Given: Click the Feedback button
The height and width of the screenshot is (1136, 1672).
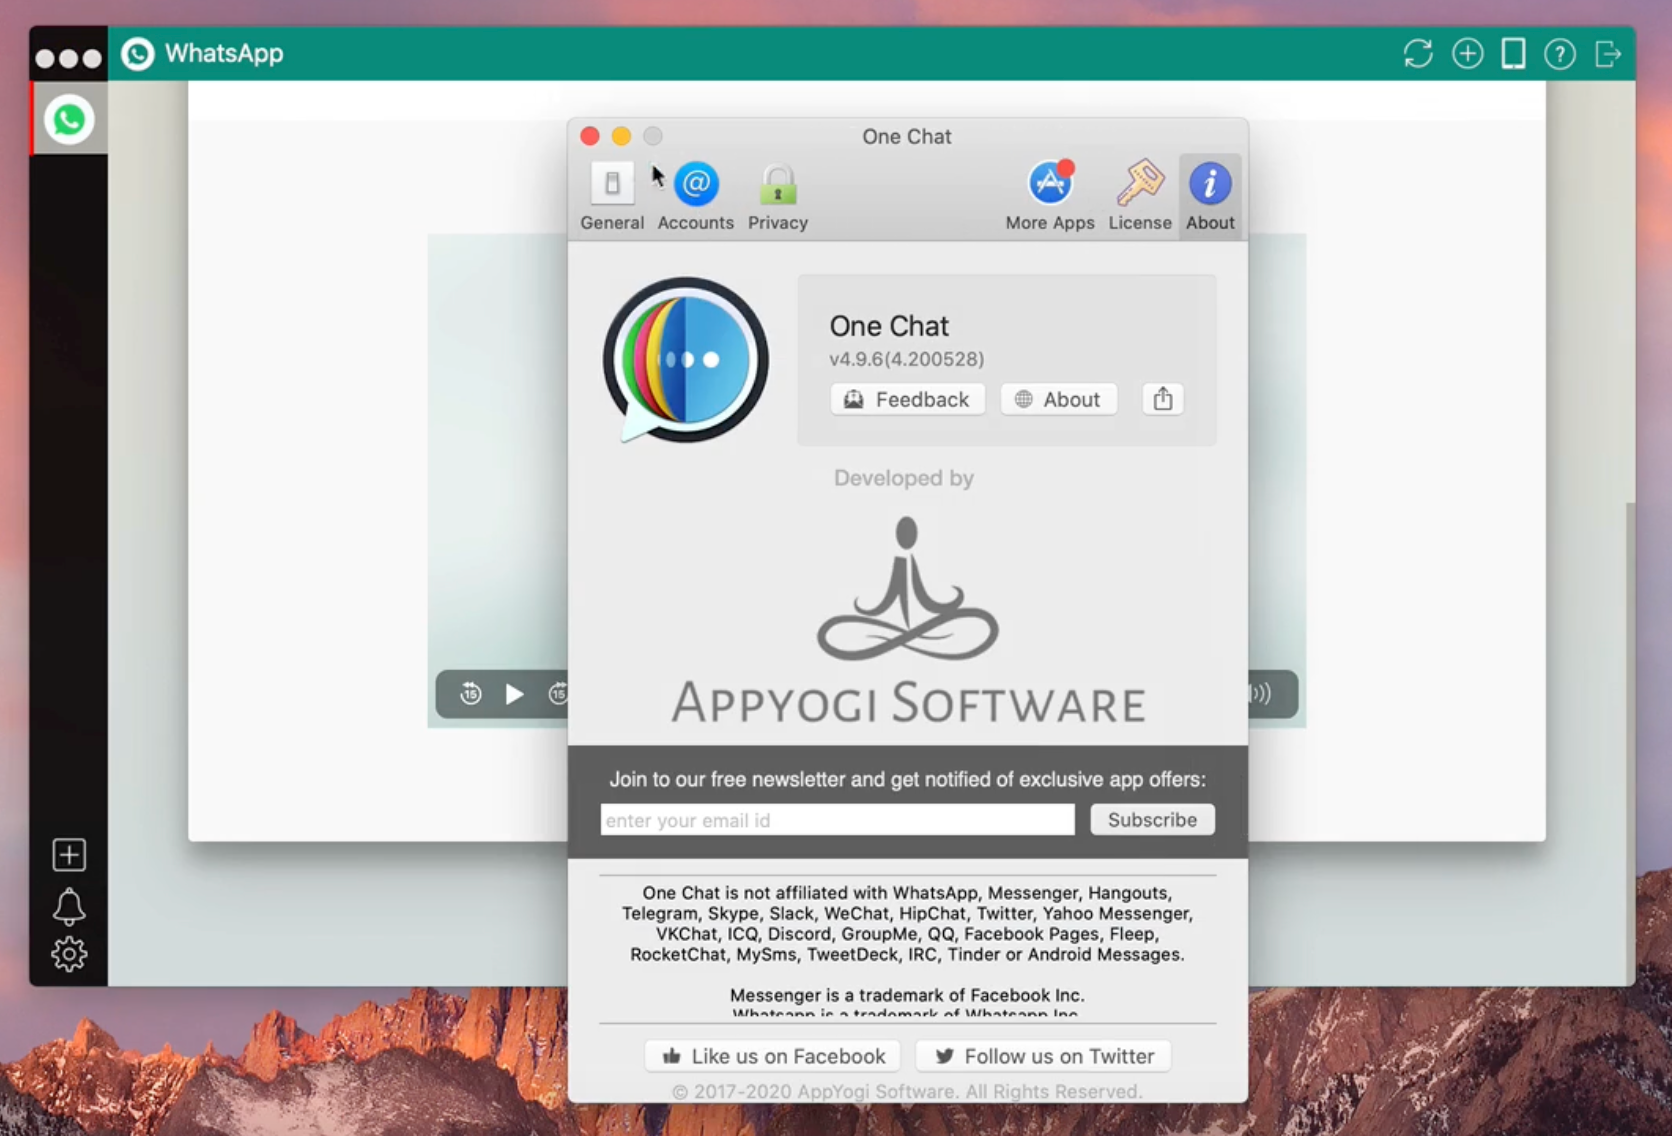Looking at the screenshot, I should pyautogui.click(x=907, y=399).
